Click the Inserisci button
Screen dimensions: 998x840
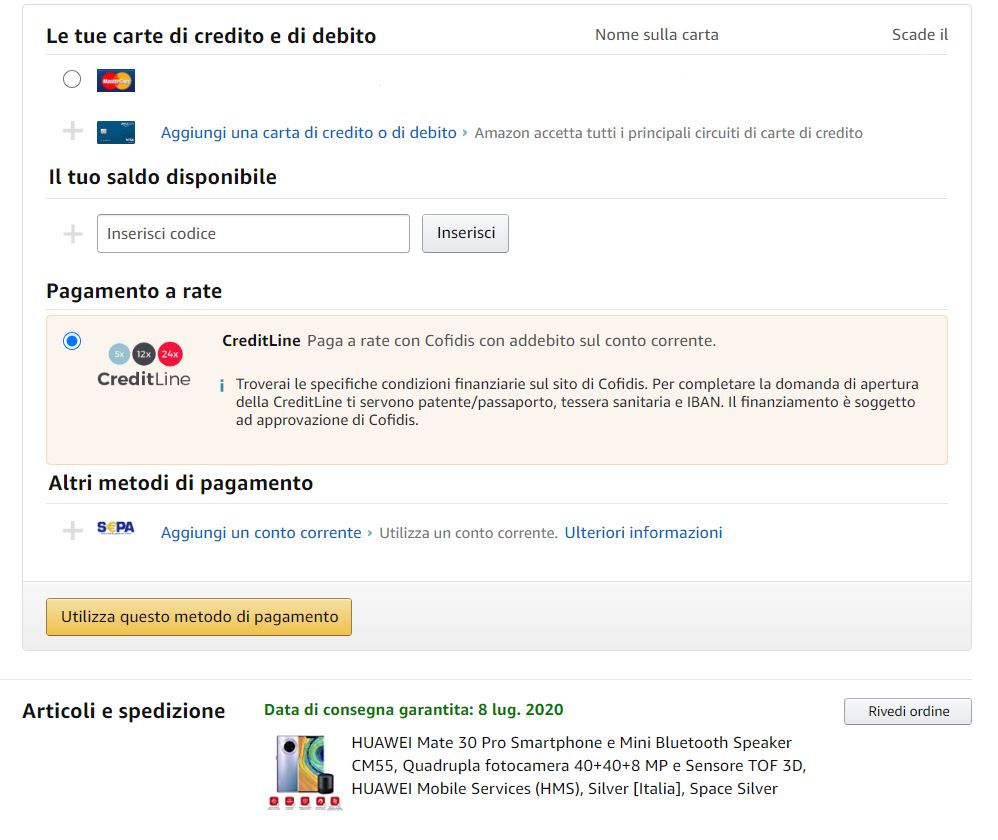point(465,234)
